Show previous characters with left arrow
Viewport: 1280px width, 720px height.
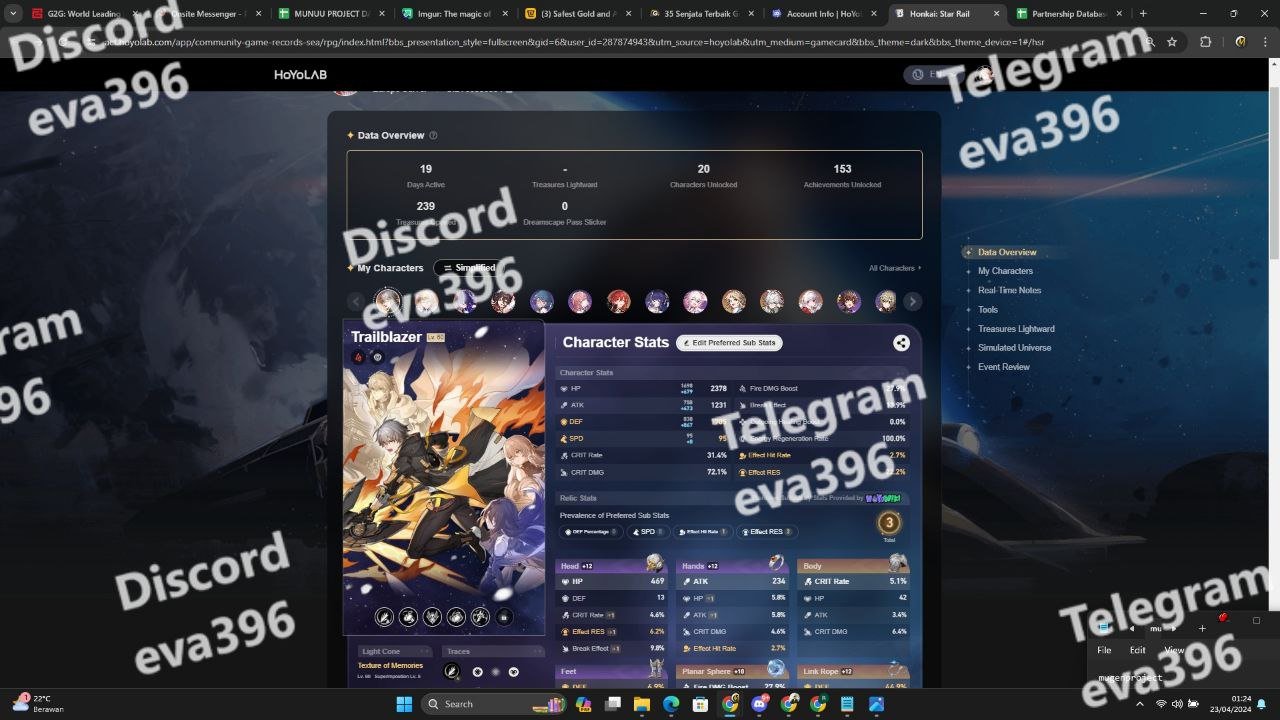[356, 301]
